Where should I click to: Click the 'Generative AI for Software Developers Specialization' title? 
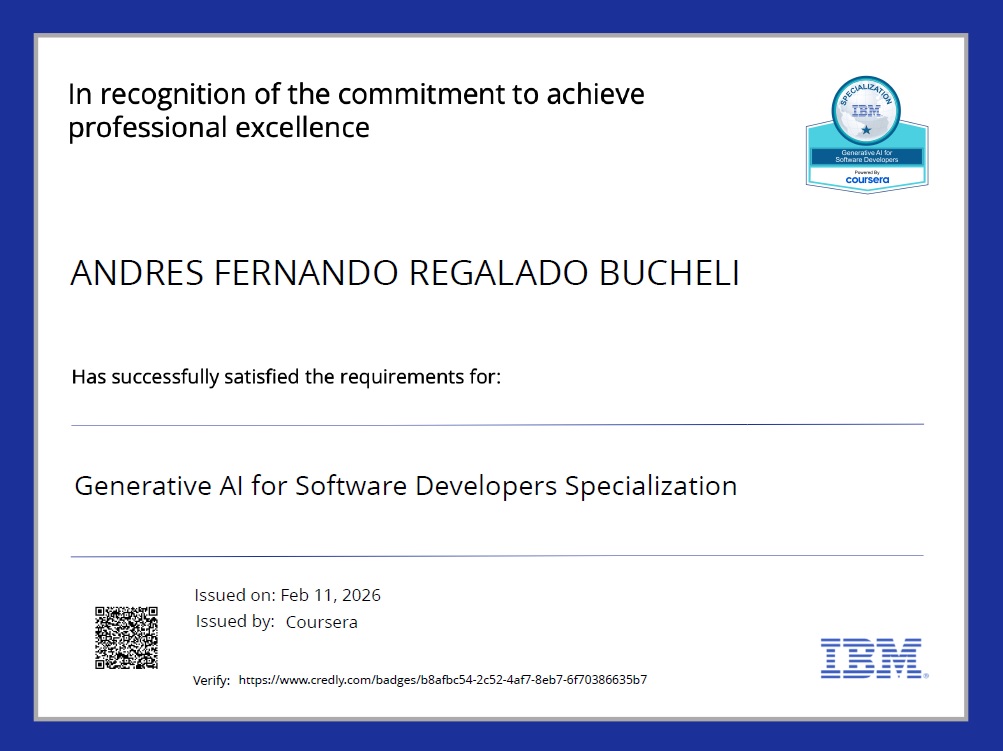tap(404, 486)
